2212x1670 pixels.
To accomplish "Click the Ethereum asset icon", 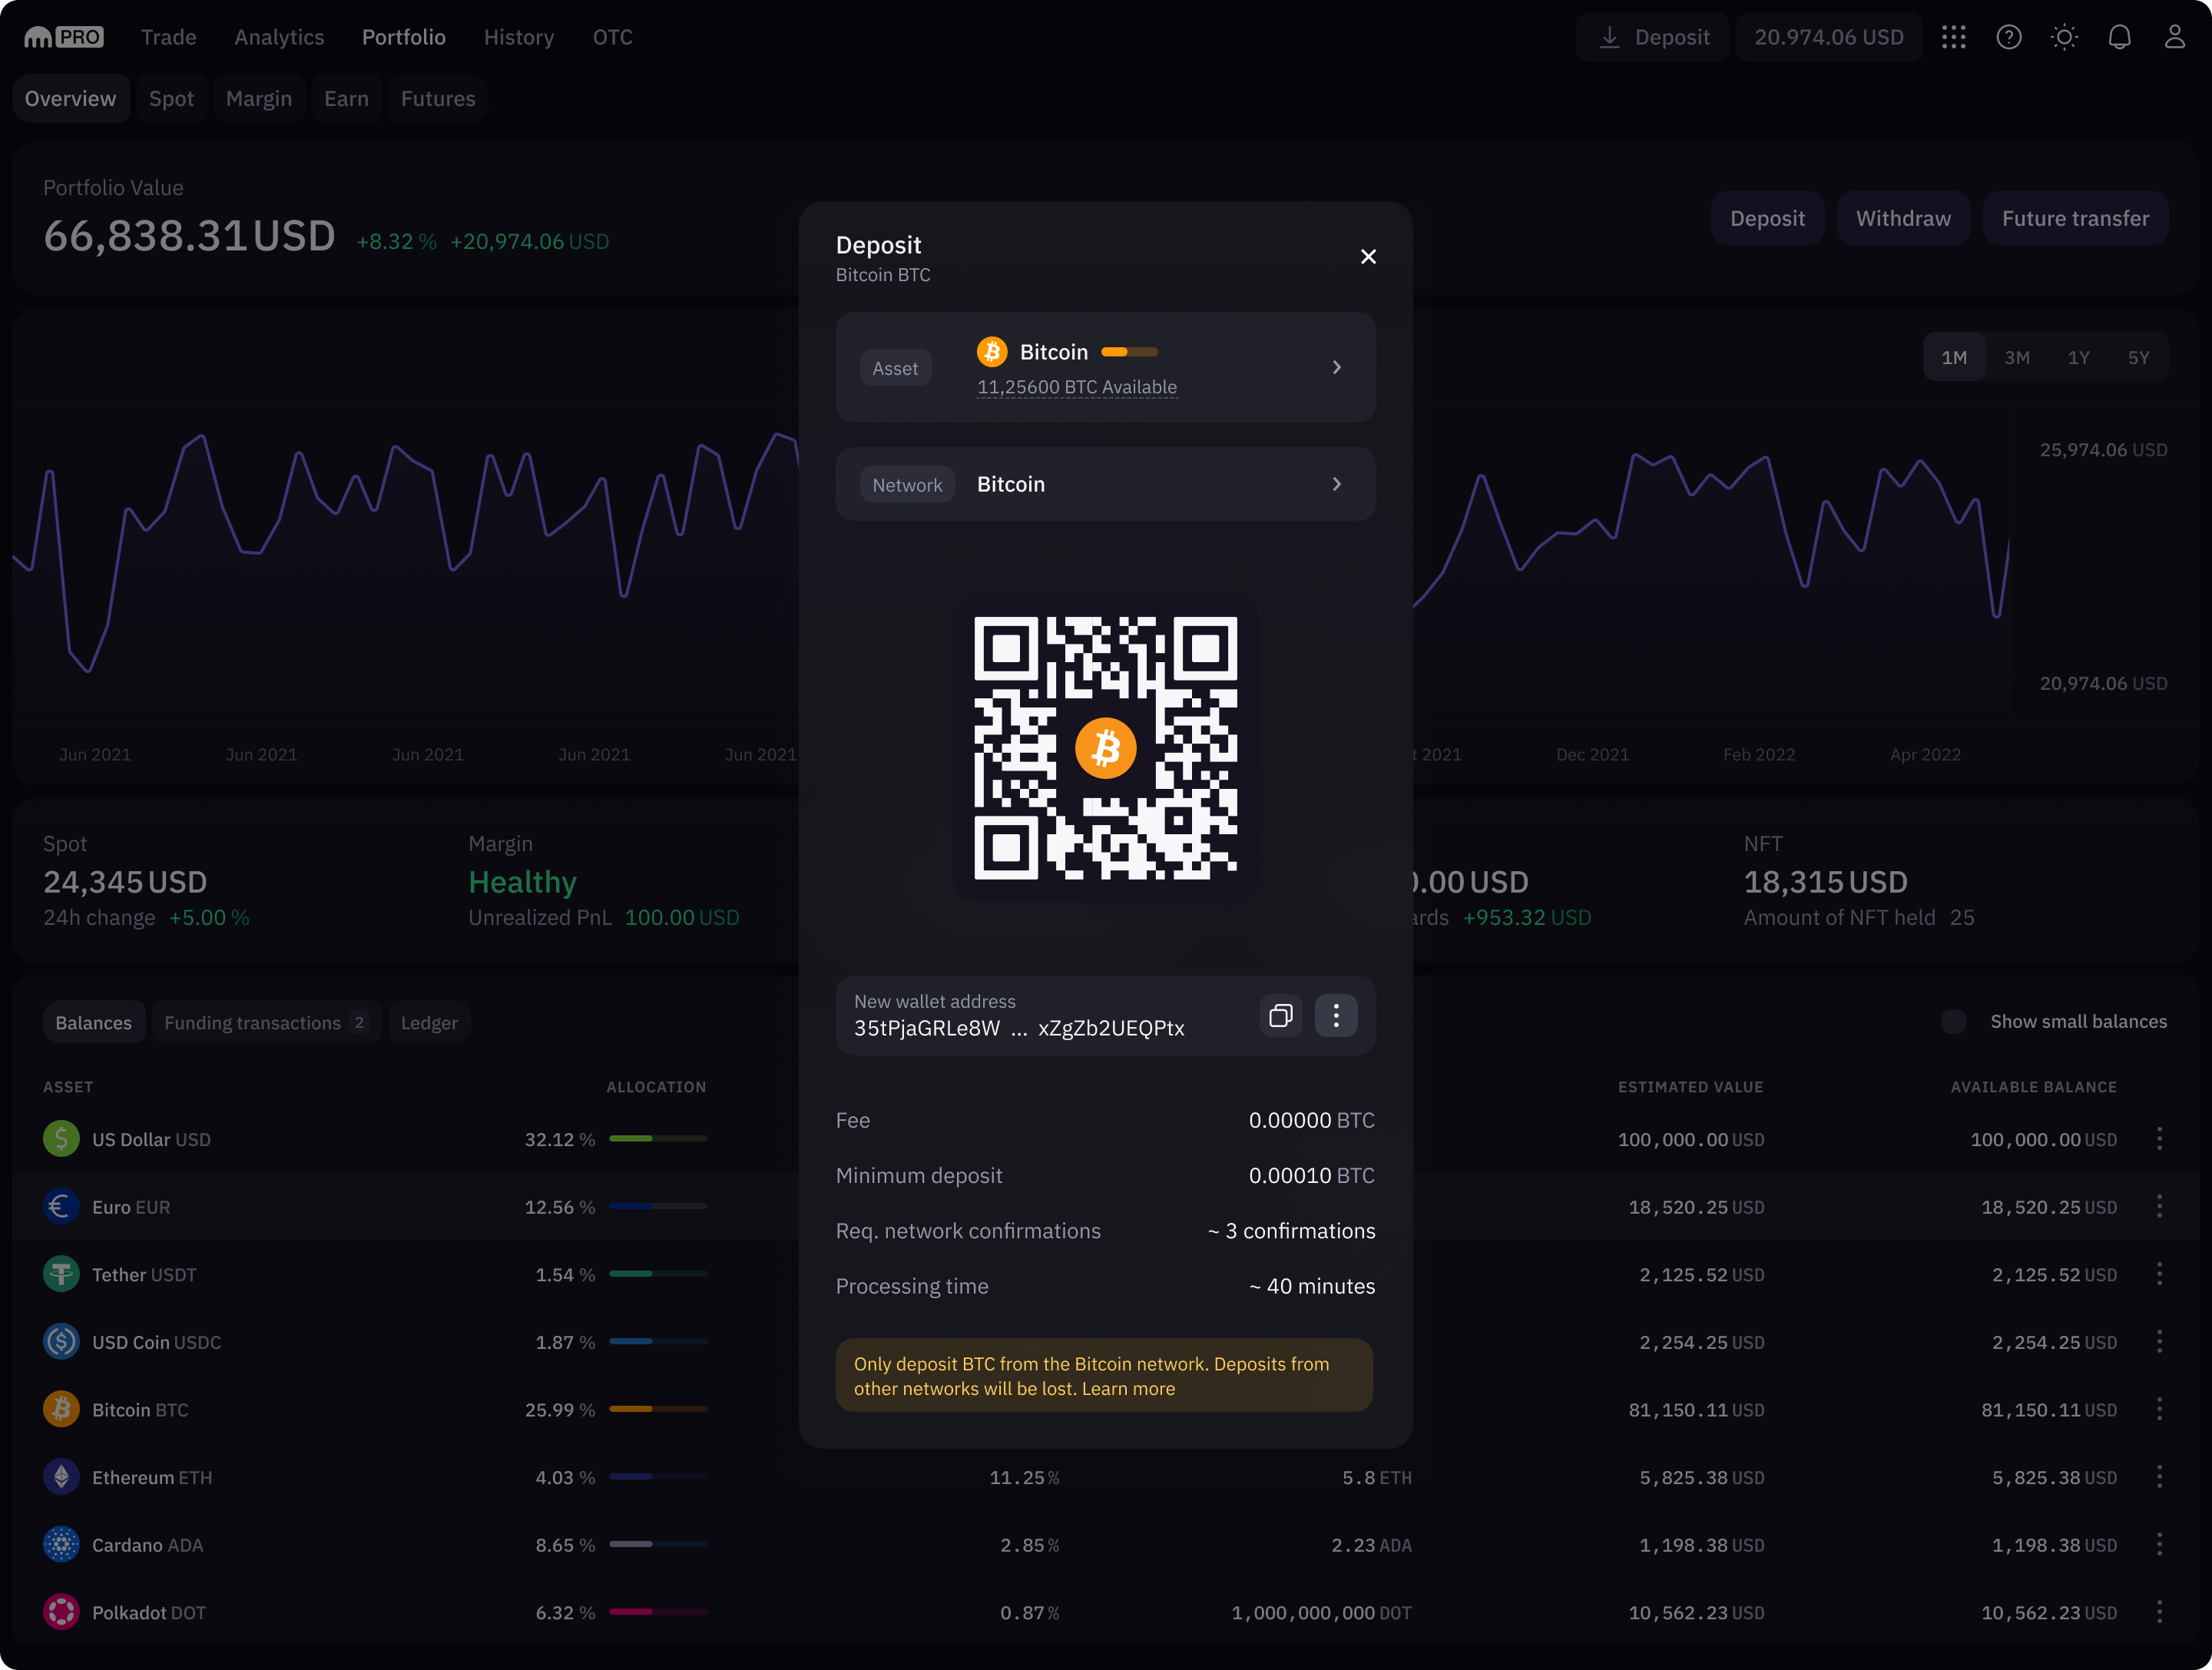I will pos(61,1477).
